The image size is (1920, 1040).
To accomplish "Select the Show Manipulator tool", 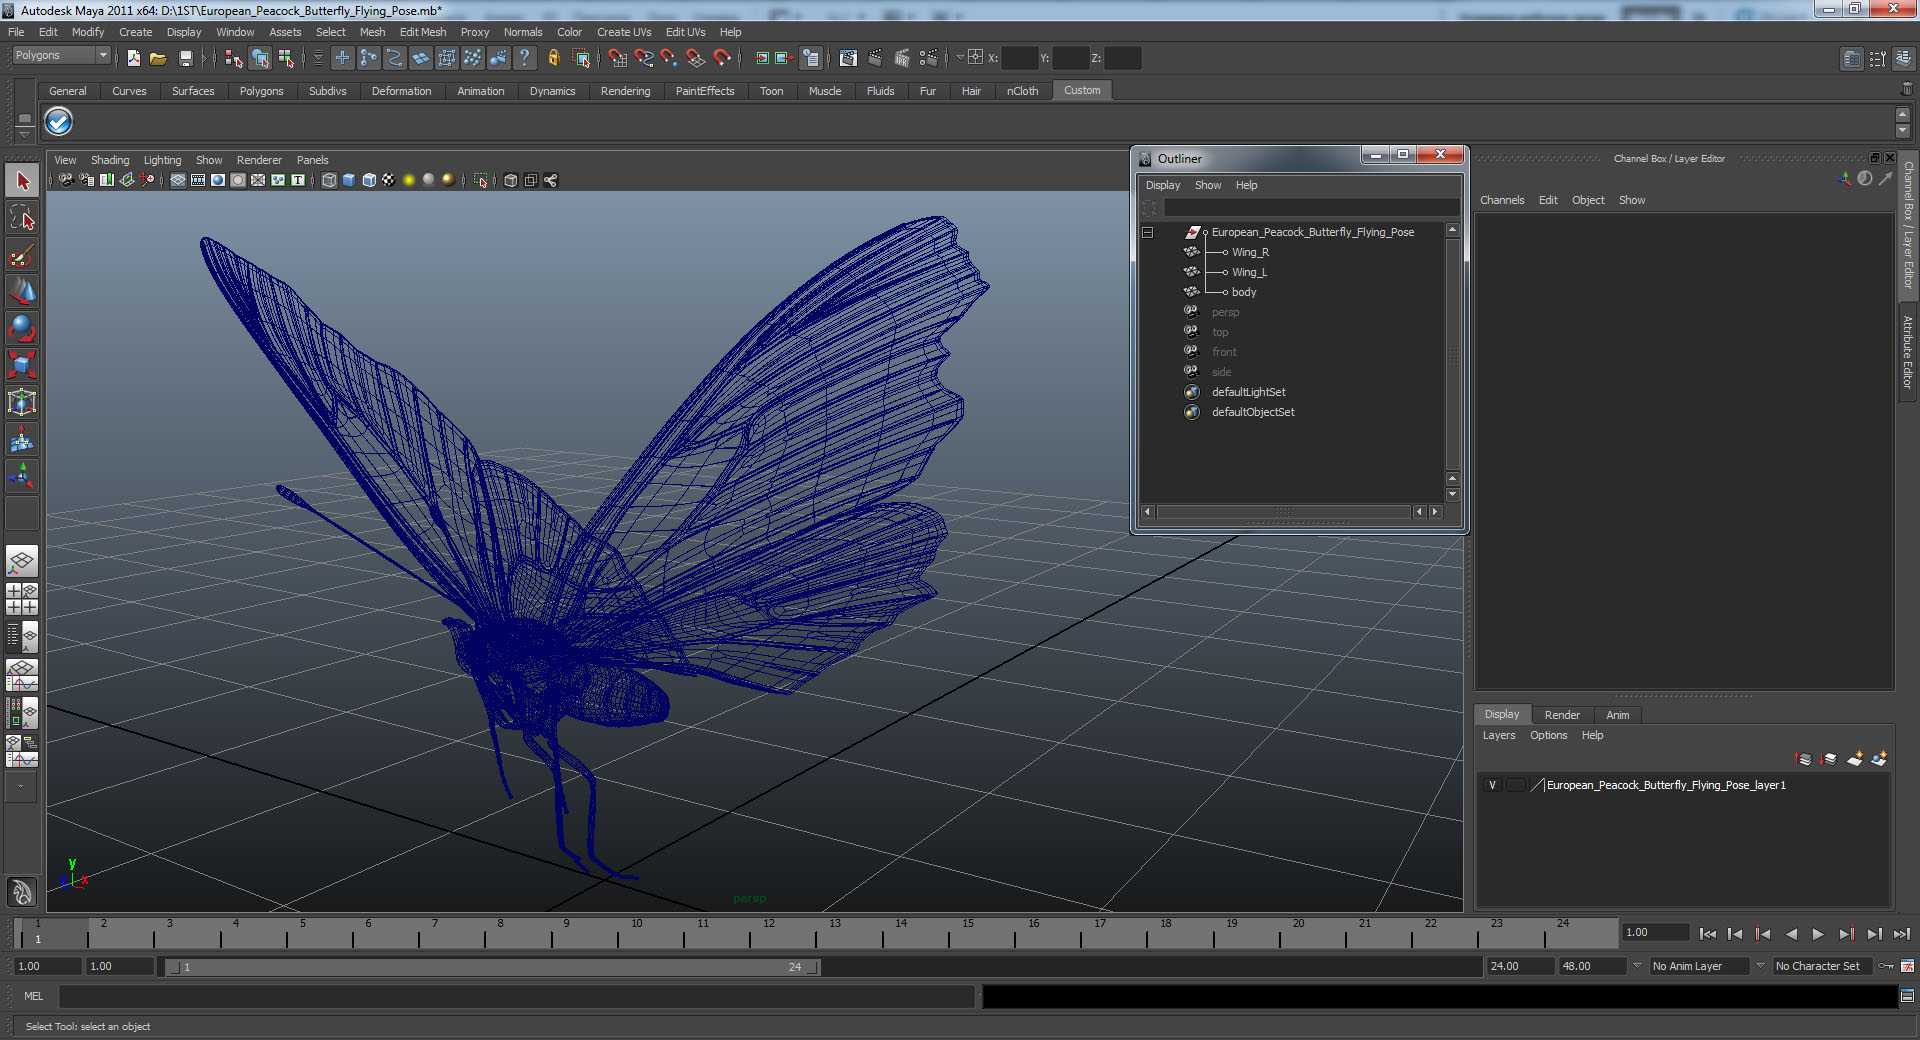I will click(x=22, y=476).
